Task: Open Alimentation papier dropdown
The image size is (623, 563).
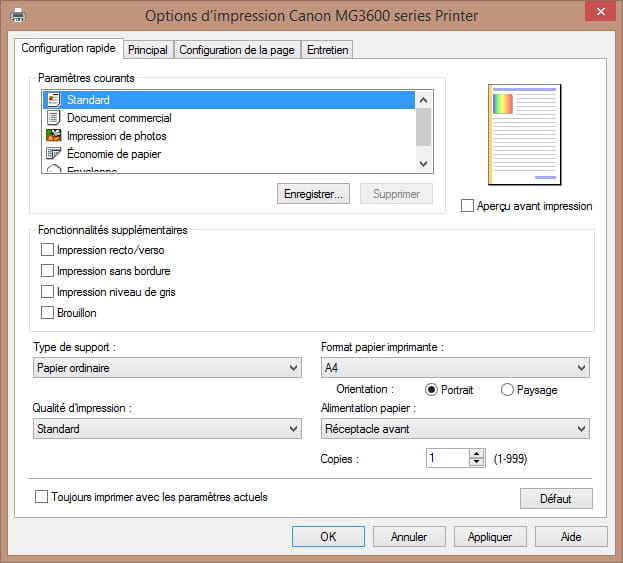Action: coord(455,429)
